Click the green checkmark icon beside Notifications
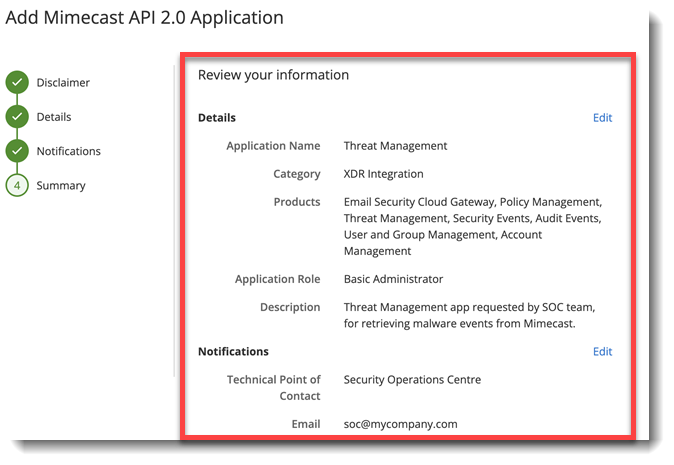Screen dimensions: 674x465 pos(17,151)
